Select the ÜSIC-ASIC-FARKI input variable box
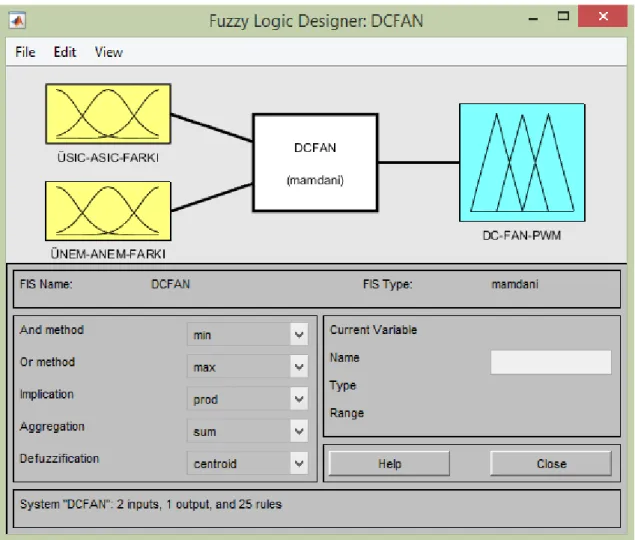Viewport: 635px width, 540px height. [108, 114]
